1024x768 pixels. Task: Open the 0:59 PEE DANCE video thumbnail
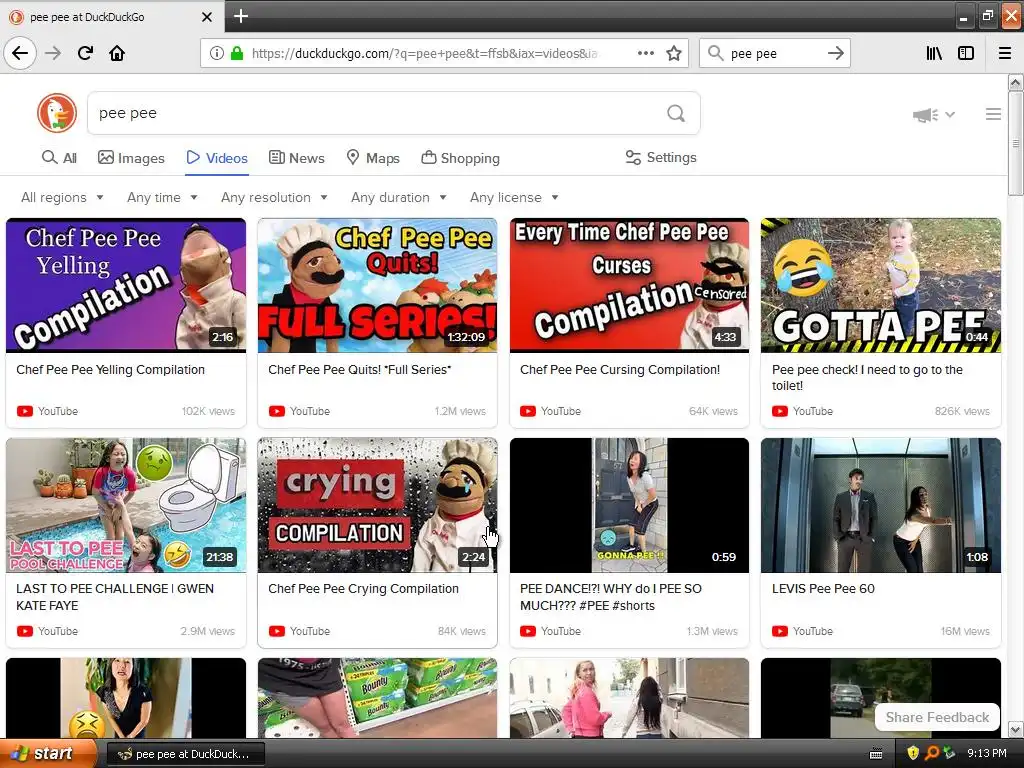coord(629,505)
